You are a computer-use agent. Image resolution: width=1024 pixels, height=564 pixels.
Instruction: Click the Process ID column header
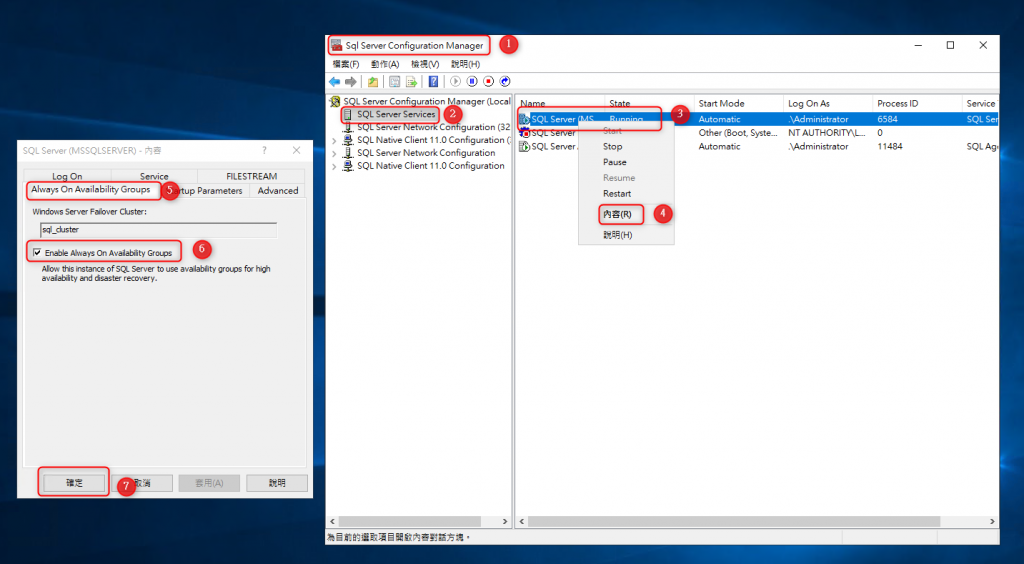917,103
